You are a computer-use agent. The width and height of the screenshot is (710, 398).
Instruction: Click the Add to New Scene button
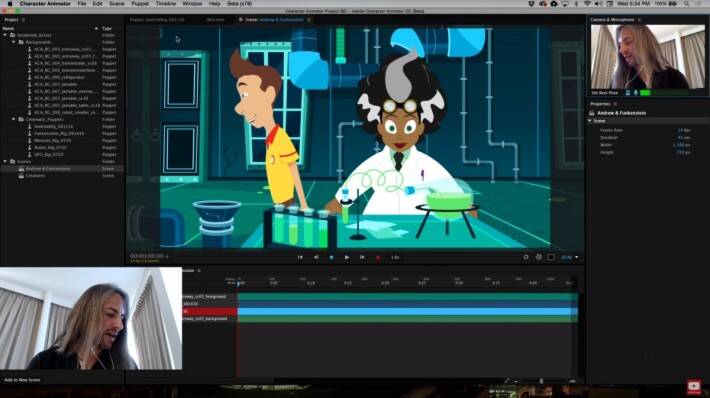pos(22,380)
